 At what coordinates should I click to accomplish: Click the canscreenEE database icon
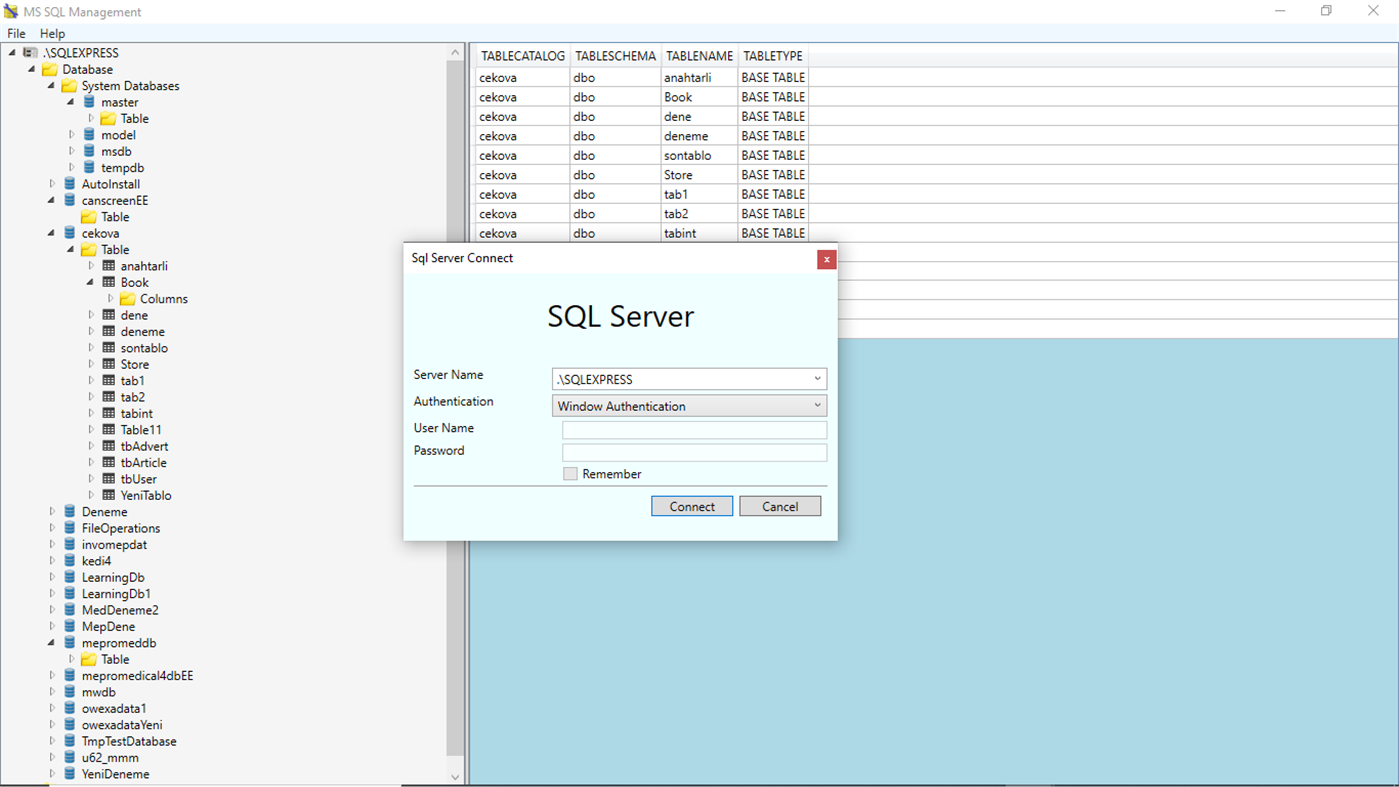point(69,200)
